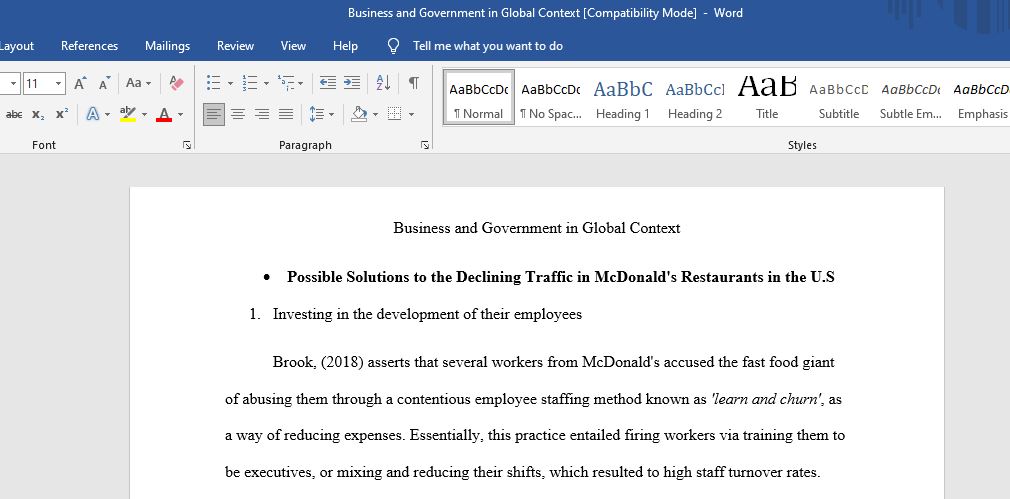Click the Borders icon
Viewport: 1010px width, 499px height.
(394, 115)
